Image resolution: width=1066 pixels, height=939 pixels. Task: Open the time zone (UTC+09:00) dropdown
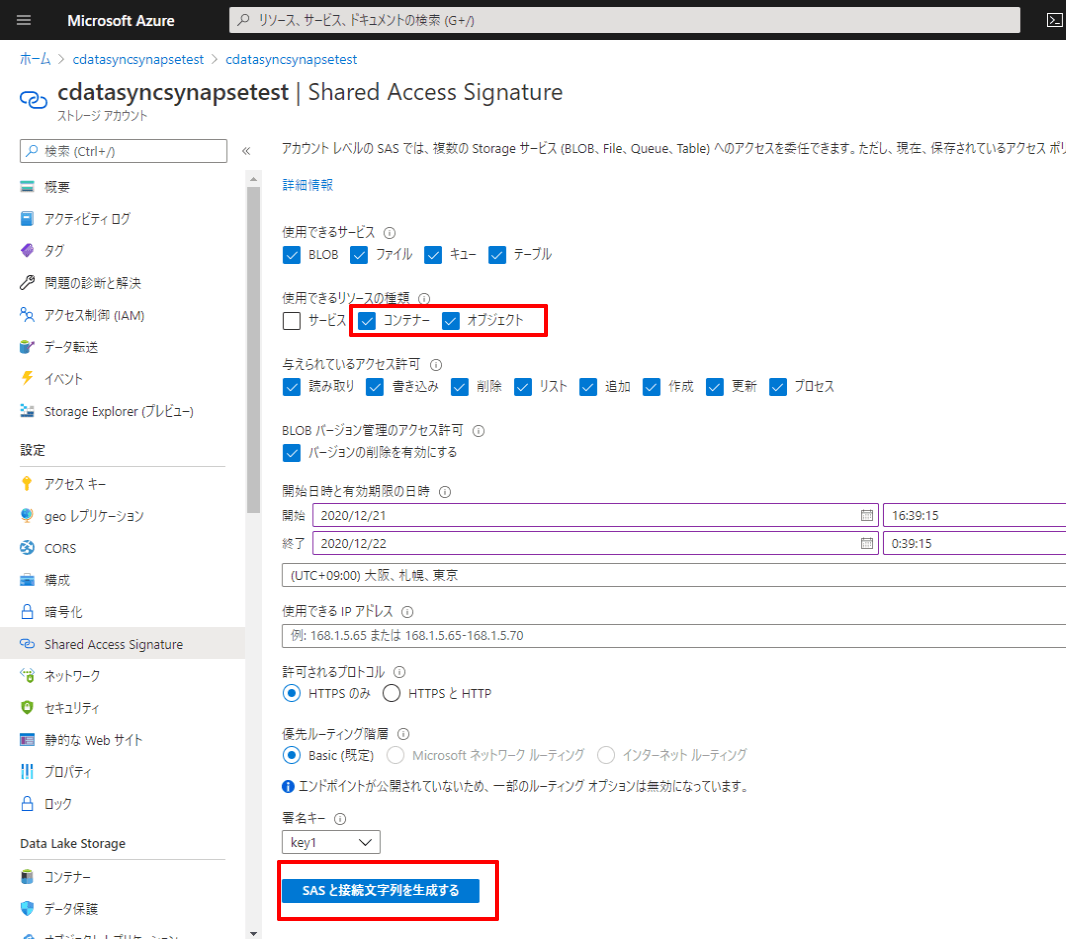click(x=674, y=575)
